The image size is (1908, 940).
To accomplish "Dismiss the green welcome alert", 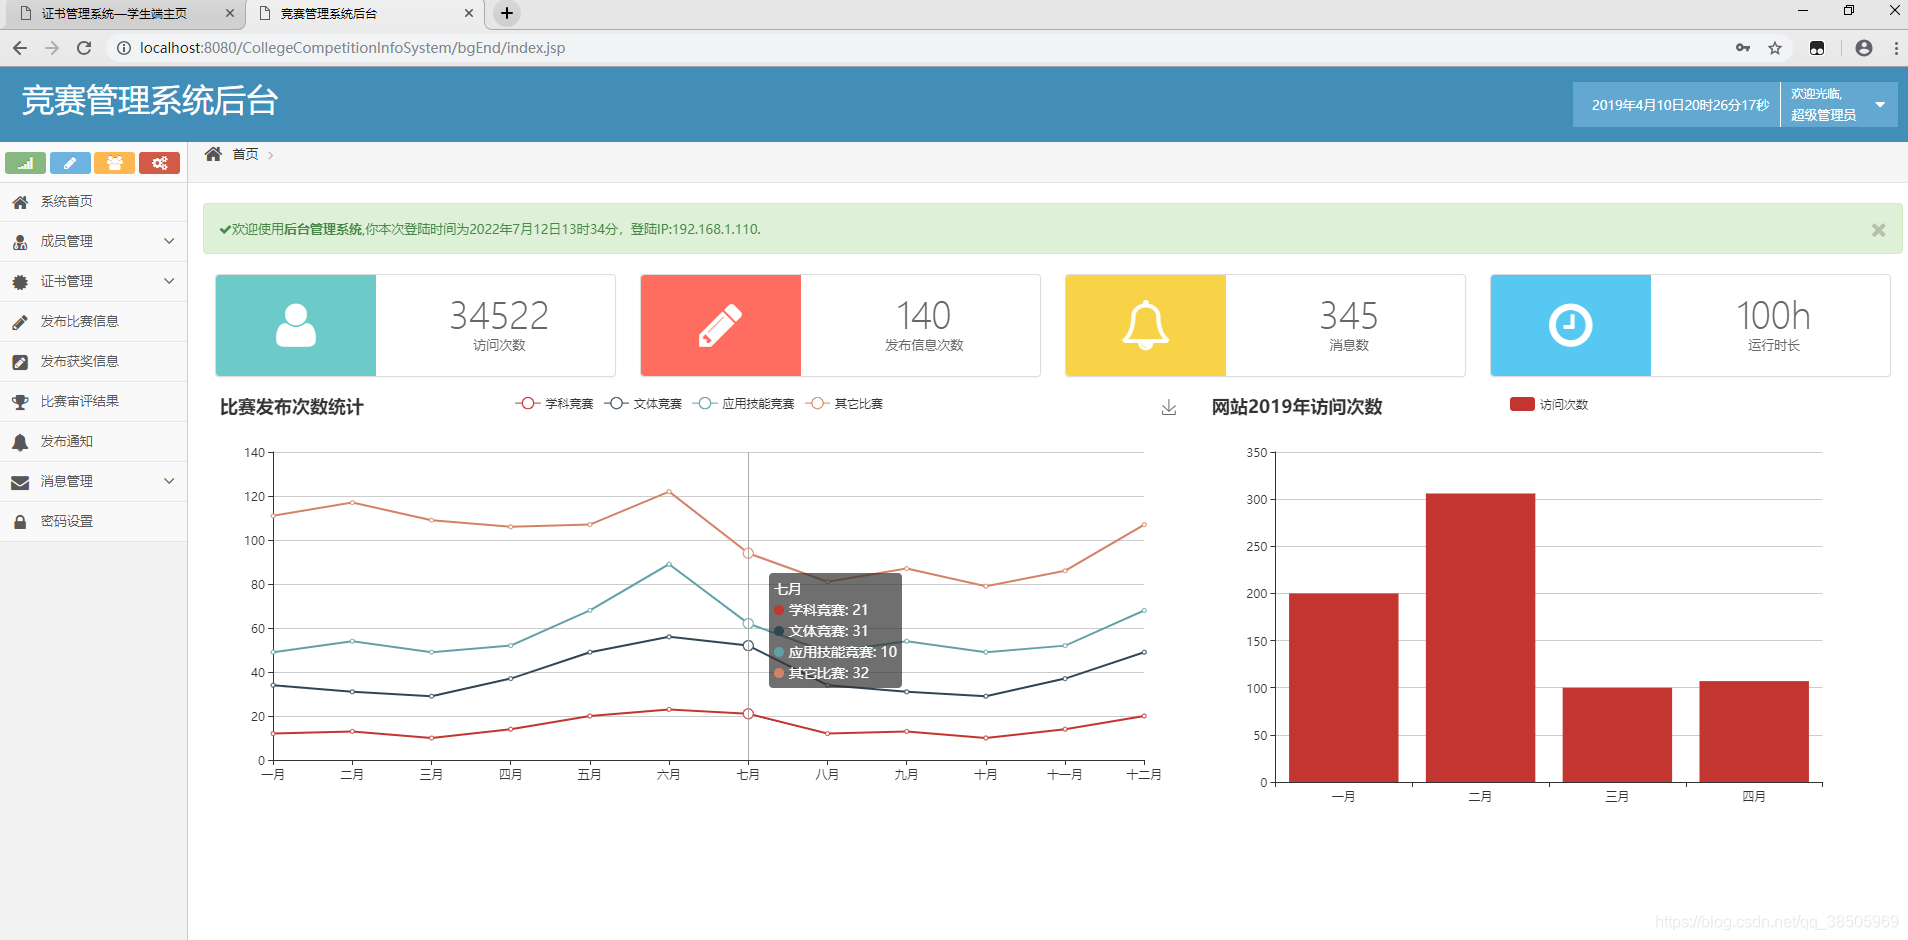I will tap(1878, 230).
